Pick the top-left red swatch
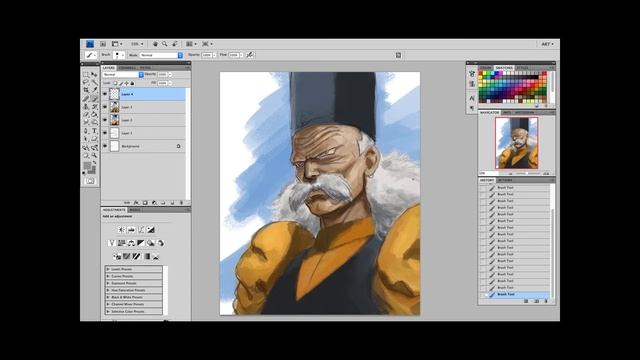Viewport: 640px width, 360px height. coord(481,73)
